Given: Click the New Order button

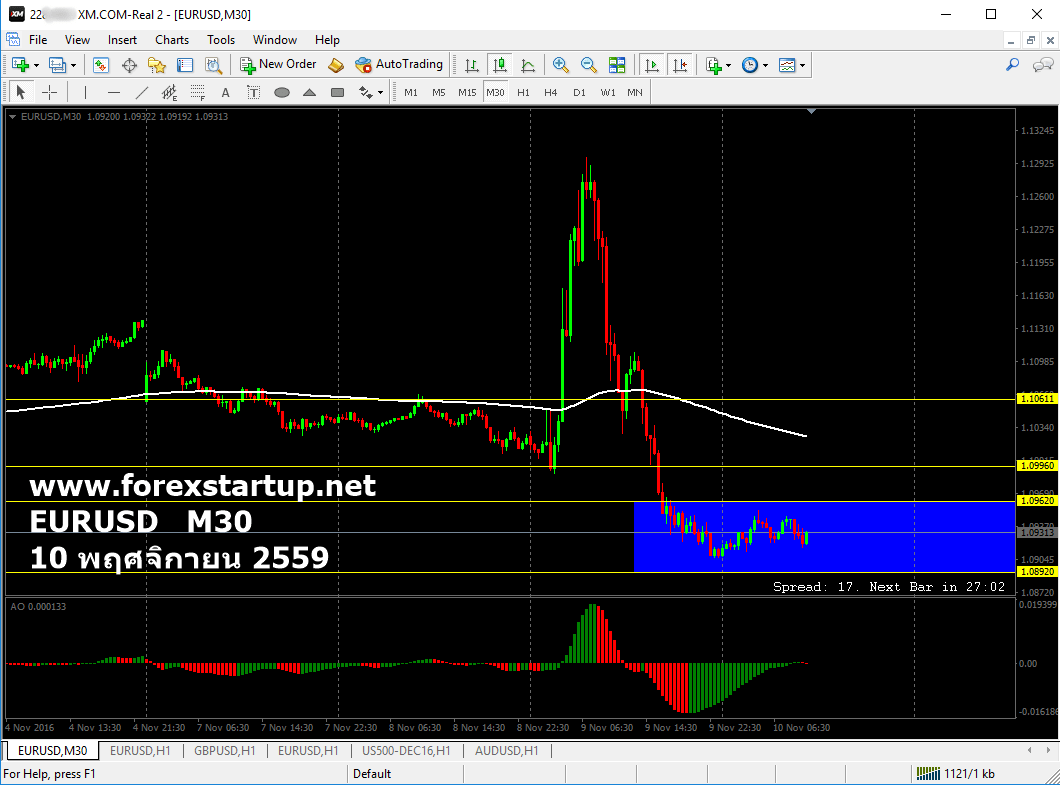Looking at the screenshot, I should 278,64.
